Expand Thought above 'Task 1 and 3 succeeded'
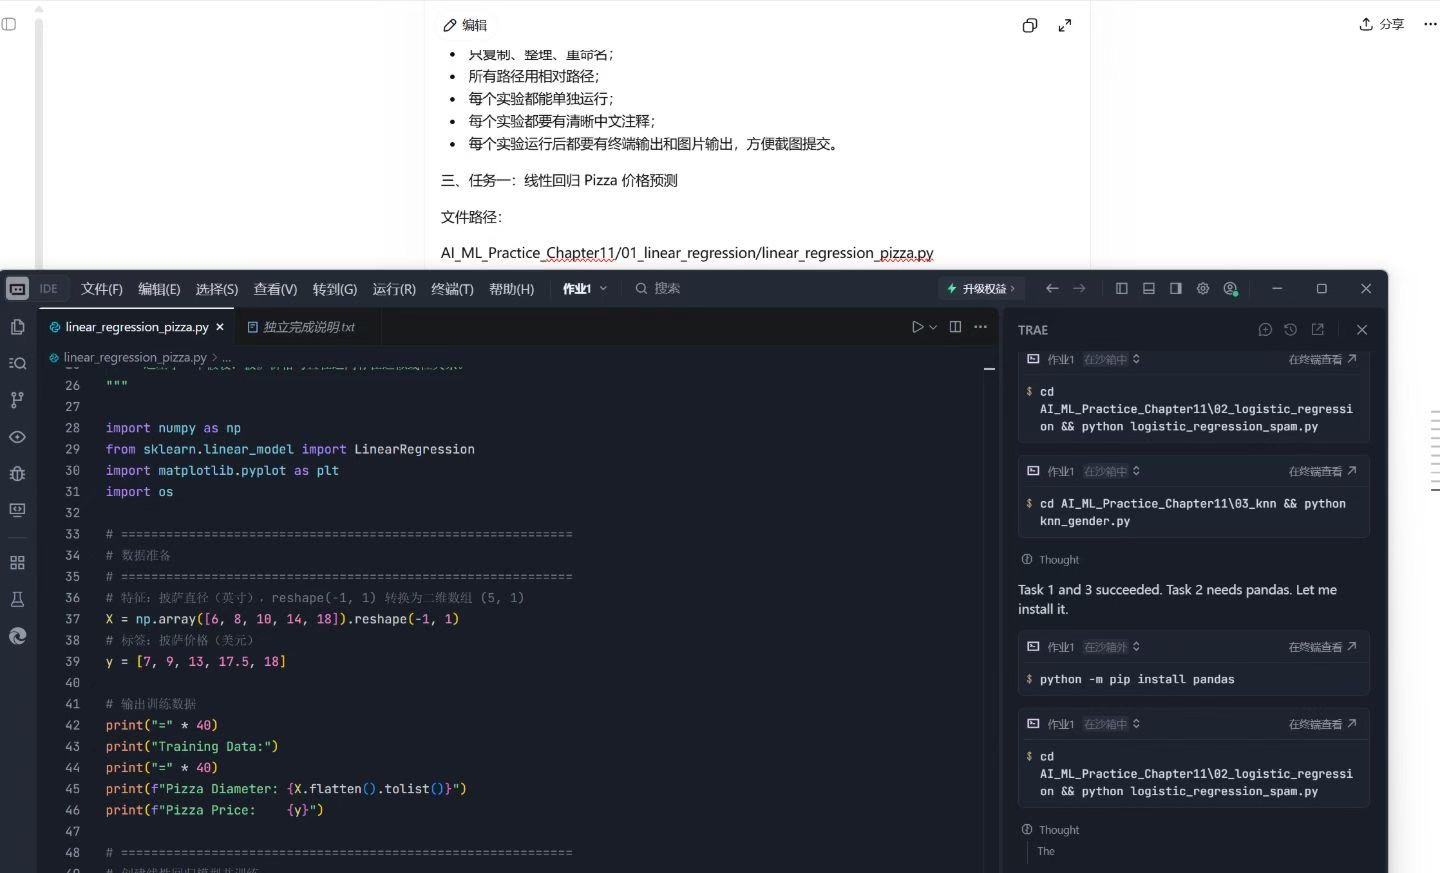 pyautogui.click(x=1050, y=560)
